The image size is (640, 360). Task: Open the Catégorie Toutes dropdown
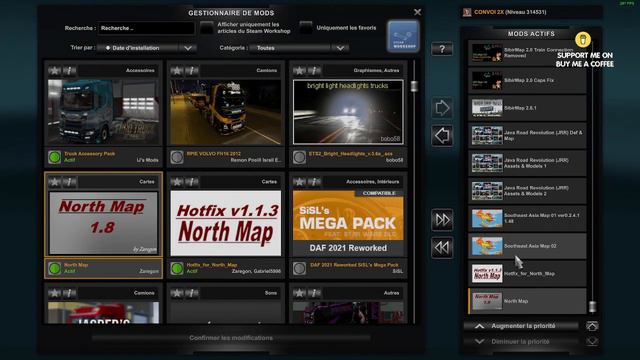(299, 48)
